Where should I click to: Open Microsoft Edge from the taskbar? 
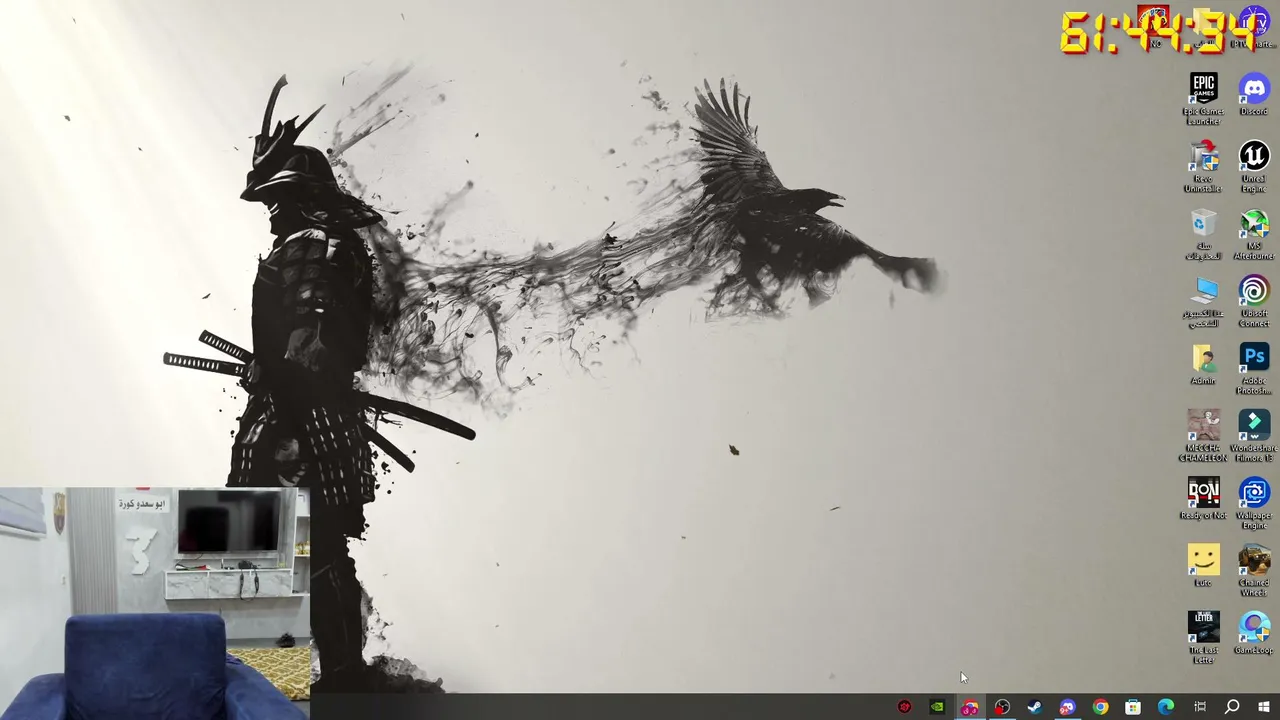pyautogui.click(x=1166, y=707)
